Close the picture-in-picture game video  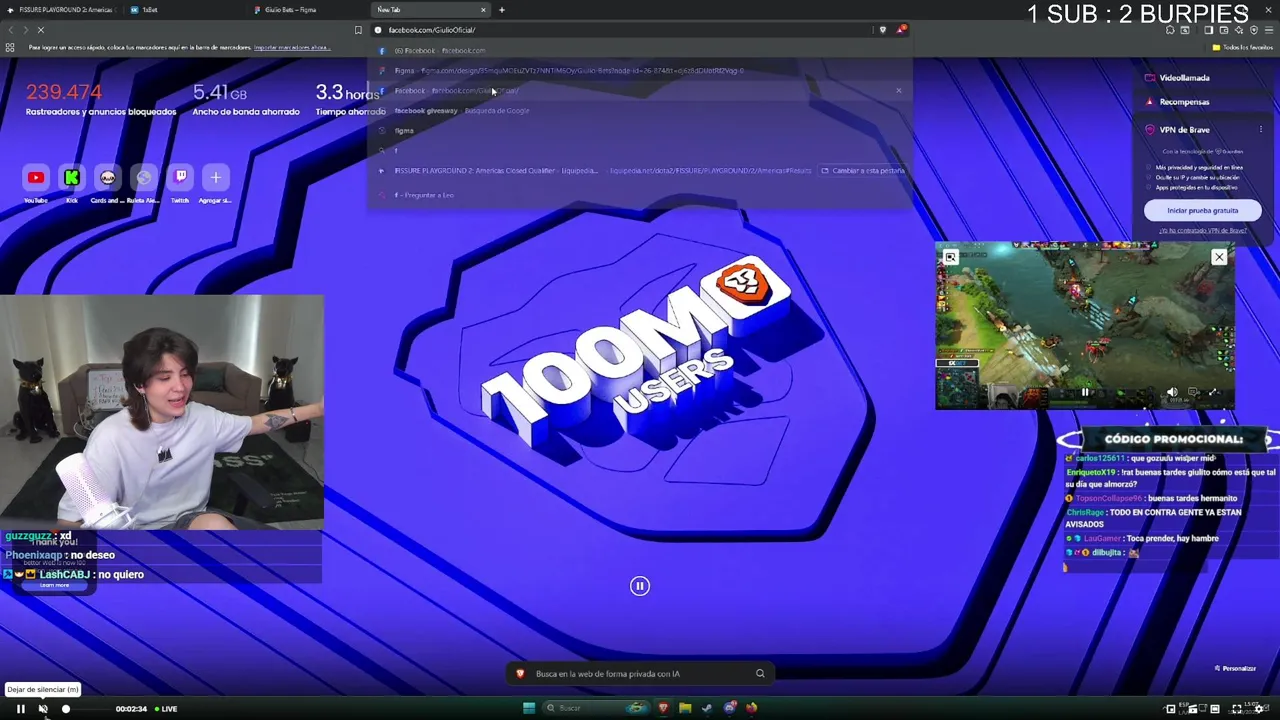1219,258
